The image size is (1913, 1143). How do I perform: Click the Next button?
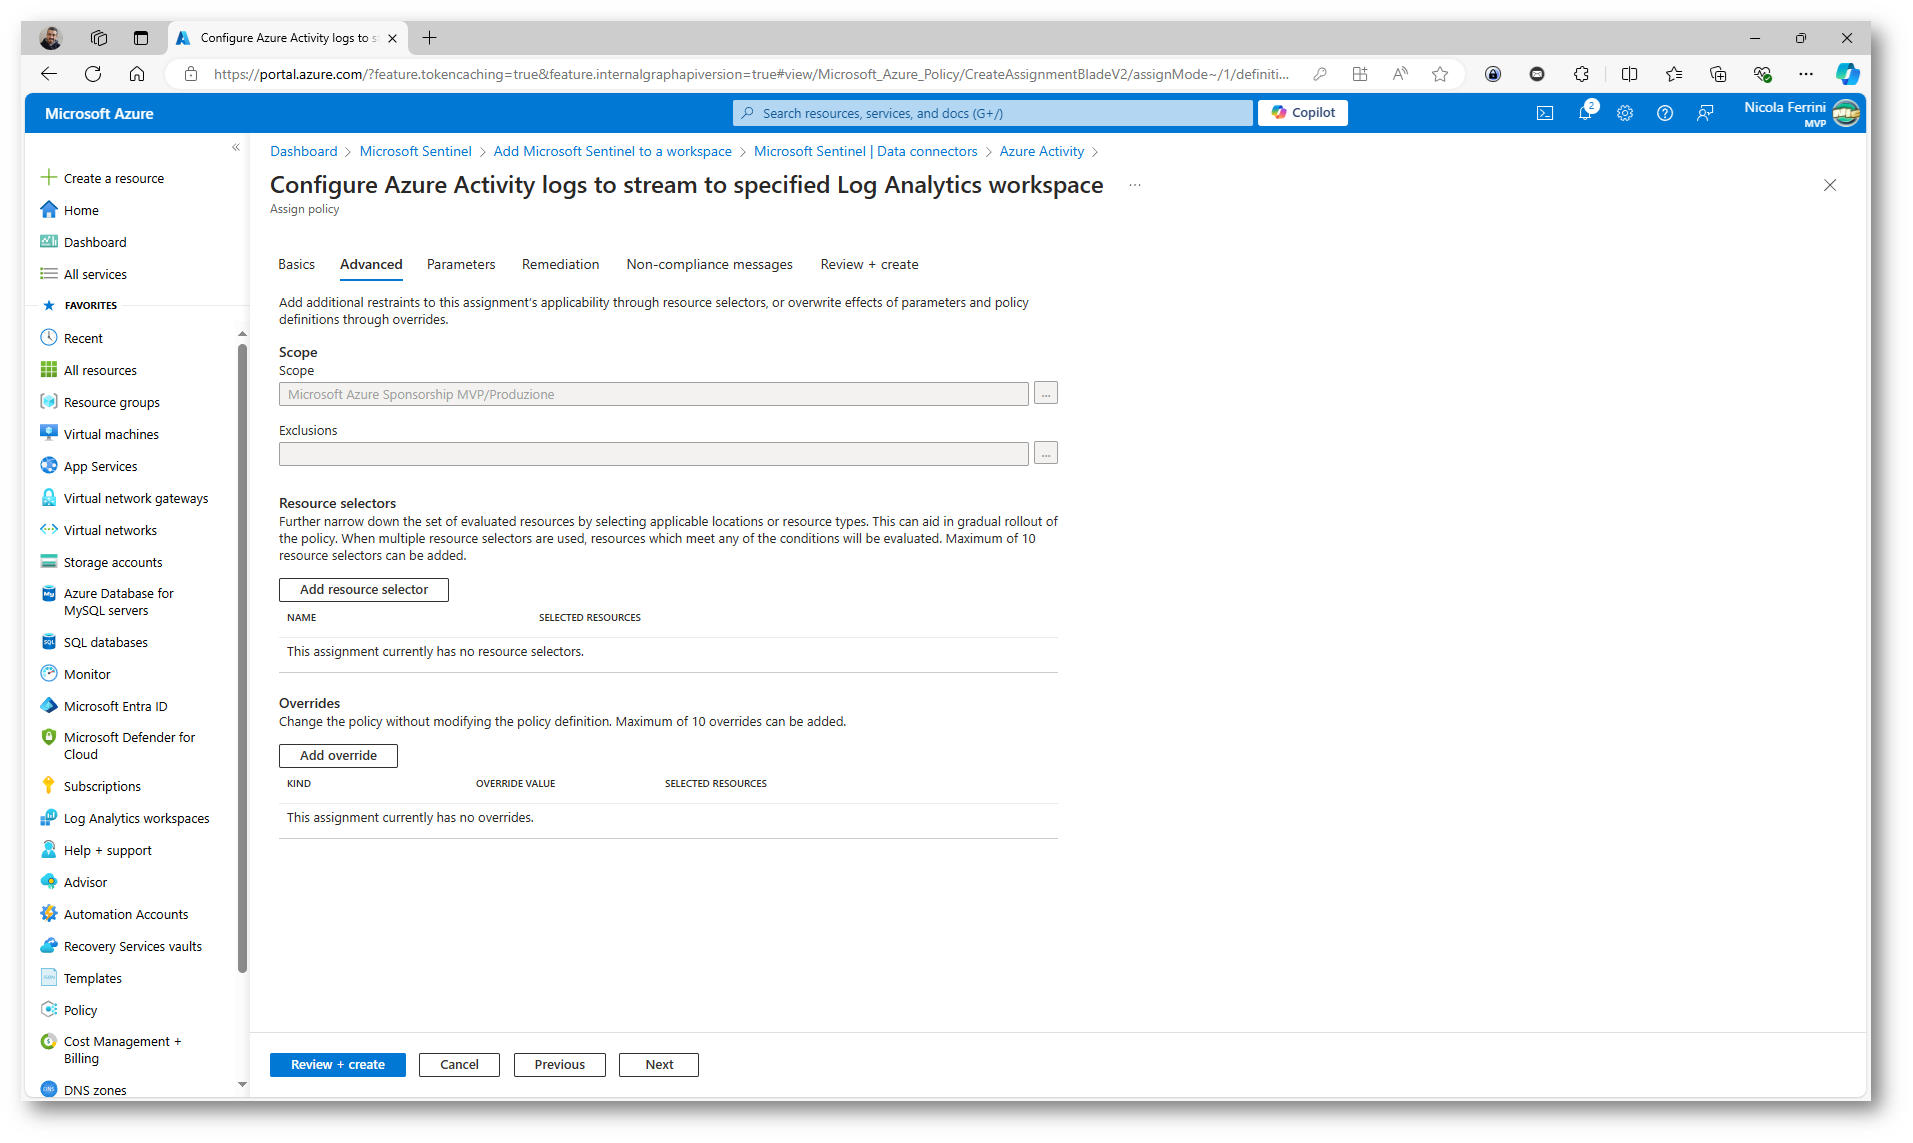pyautogui.click(x=659, y=1065)
